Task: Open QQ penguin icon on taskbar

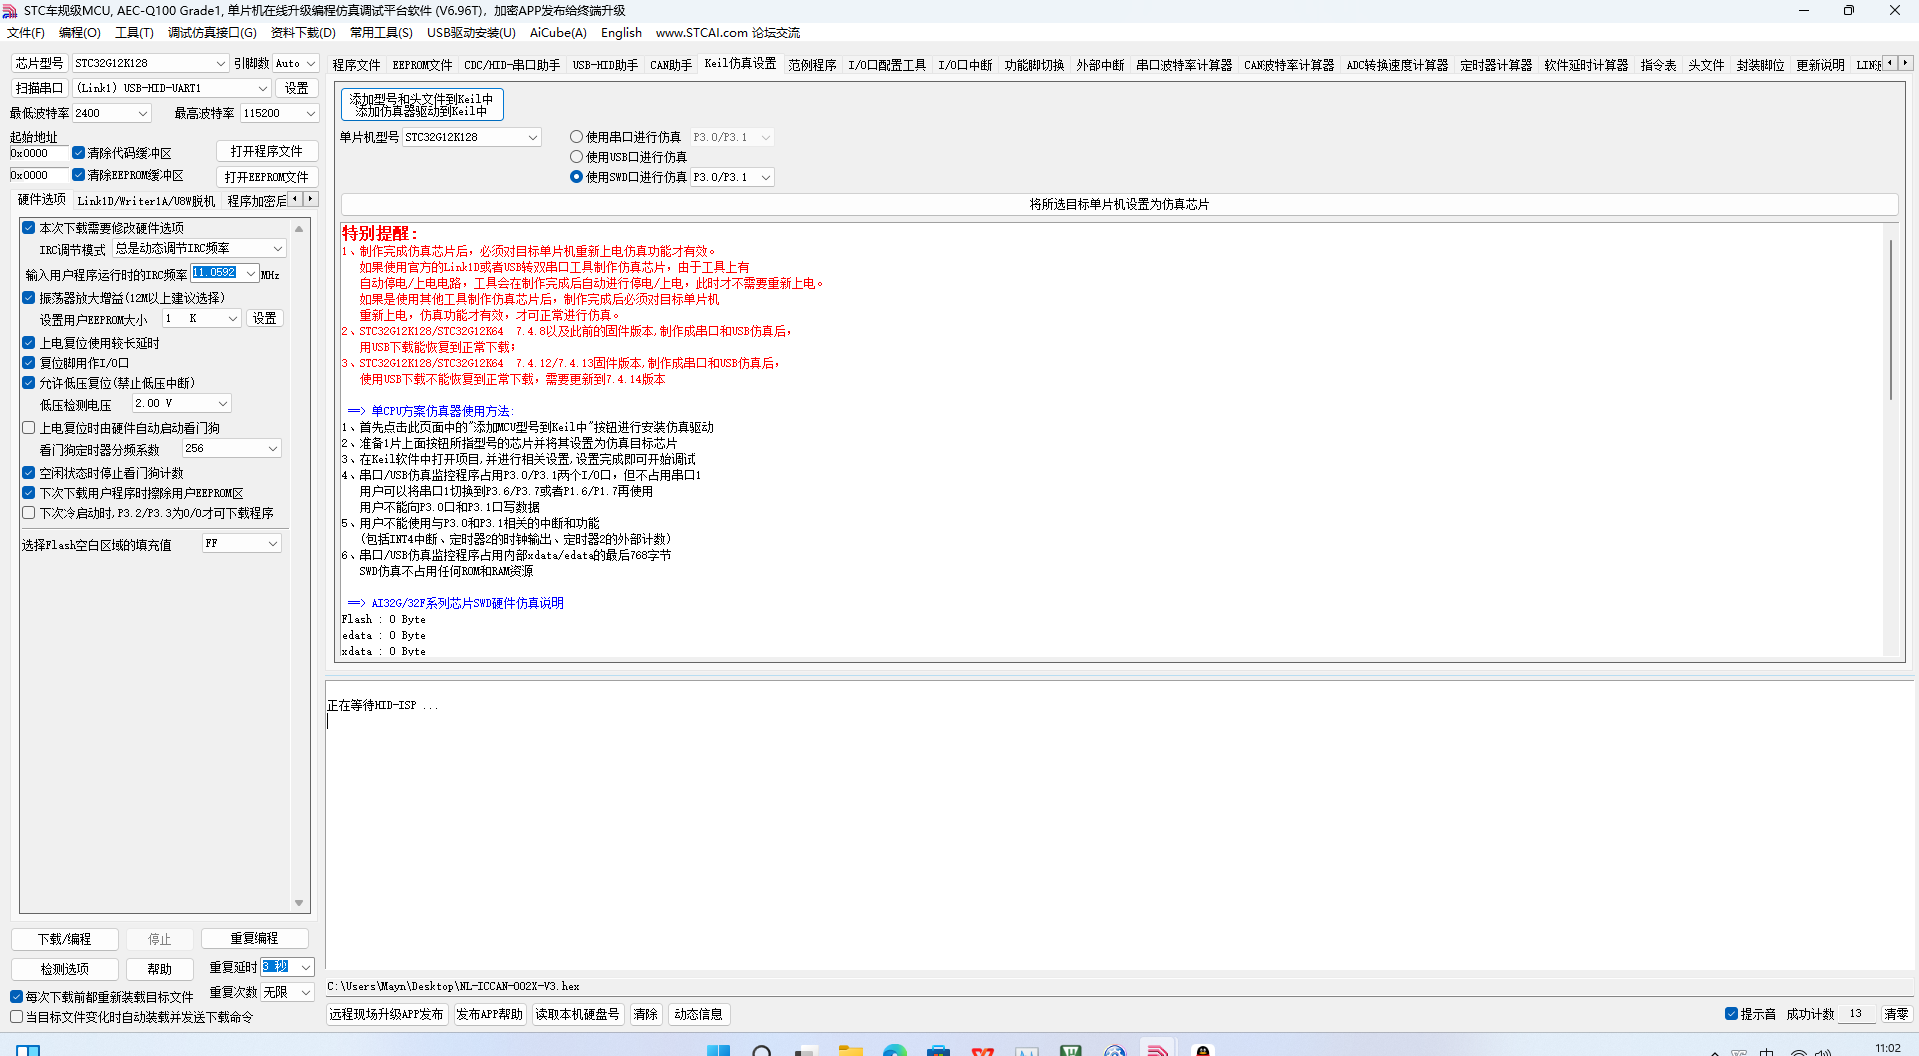Action: [x=1203, y=1050]
